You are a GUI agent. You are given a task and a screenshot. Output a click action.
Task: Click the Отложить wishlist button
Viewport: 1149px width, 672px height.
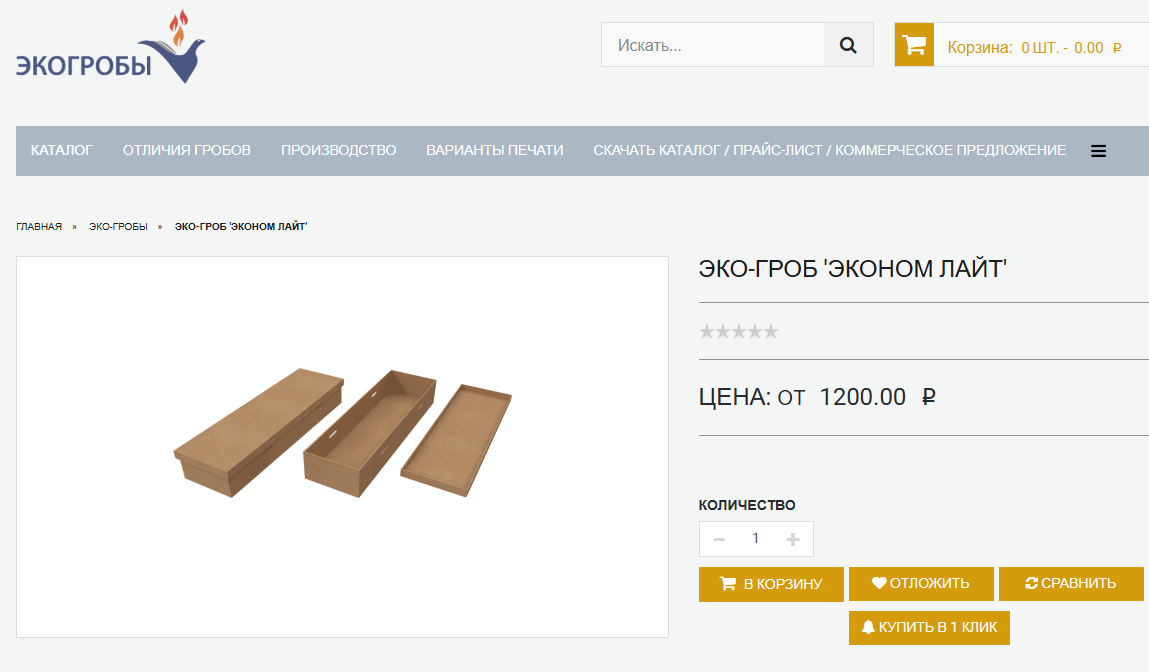click(x=921, y=584)
